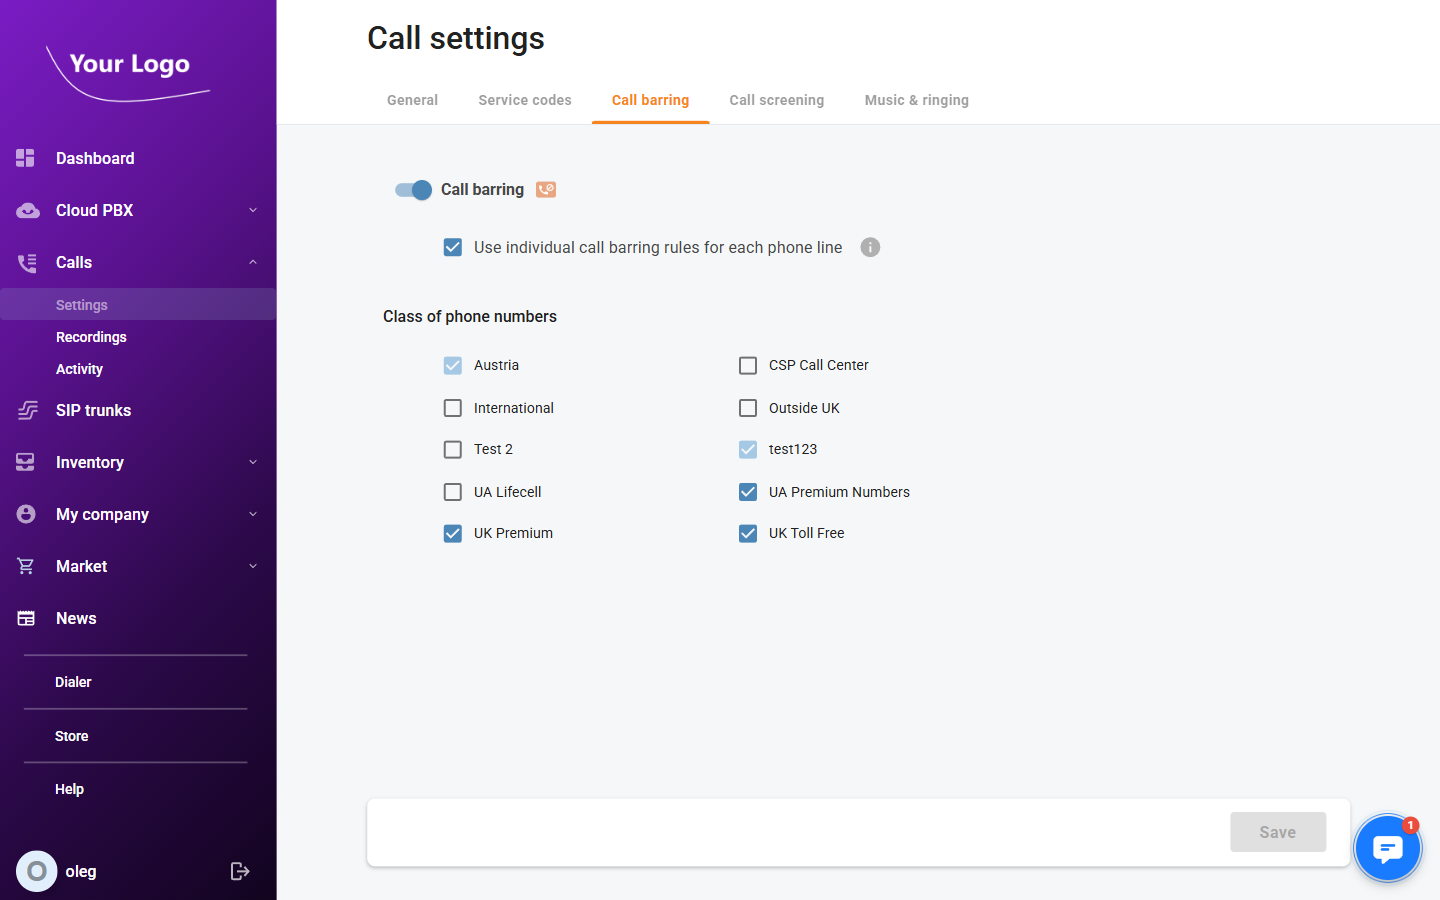
Task: Open the Dialer link
Action: click(x=73, y=681)
